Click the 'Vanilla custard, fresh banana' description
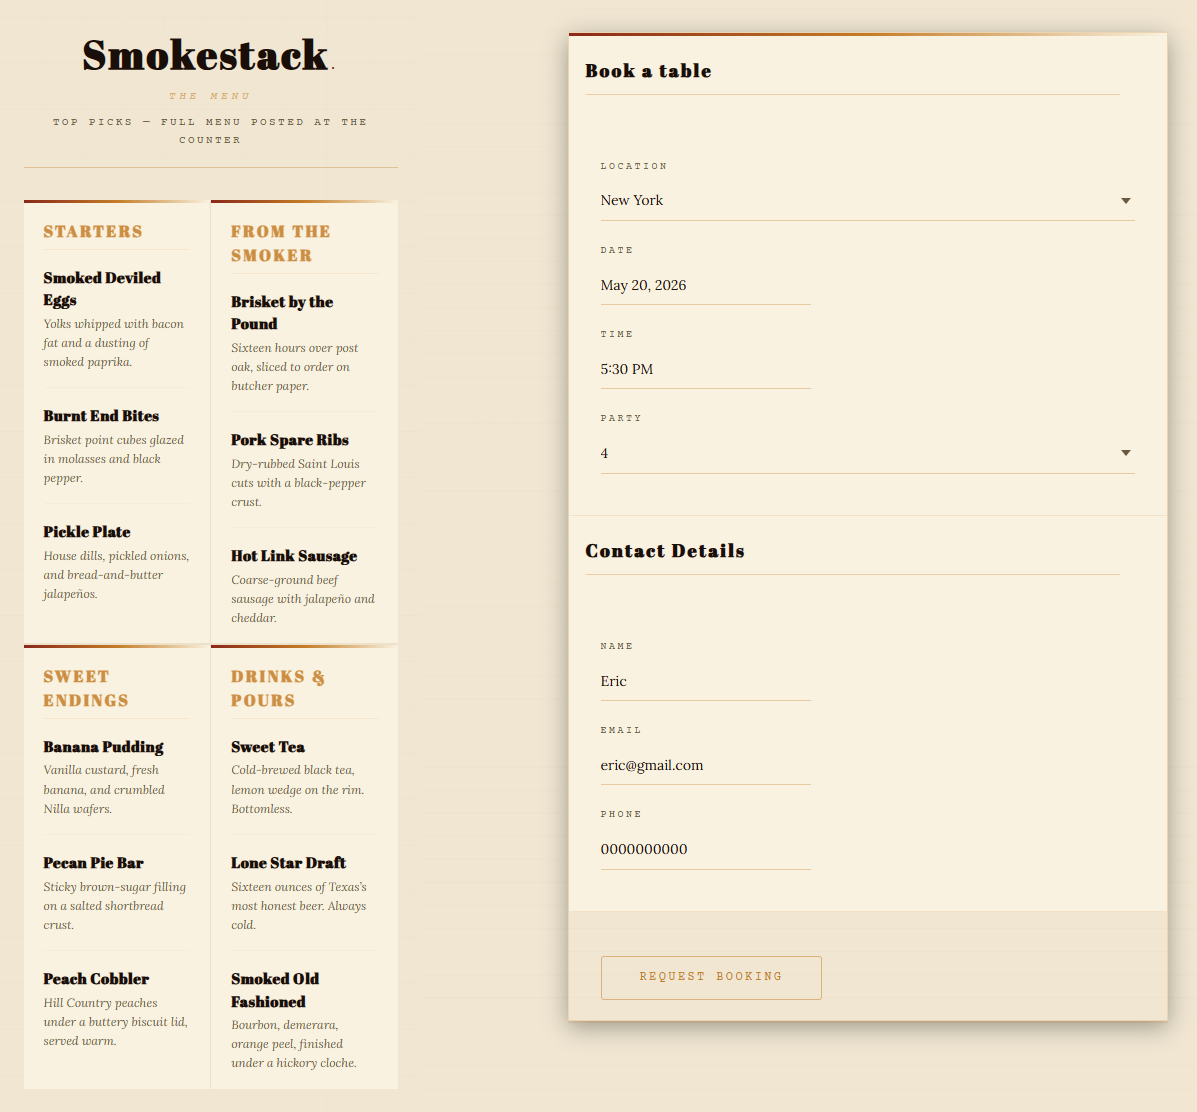The image size is (1197, 1112). coord(104,790)
